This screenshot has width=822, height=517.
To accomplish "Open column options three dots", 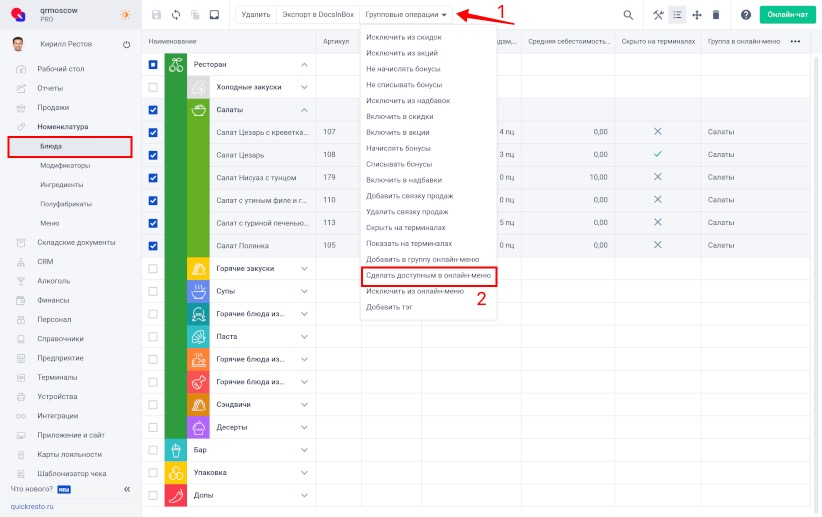I will (795, 41).
